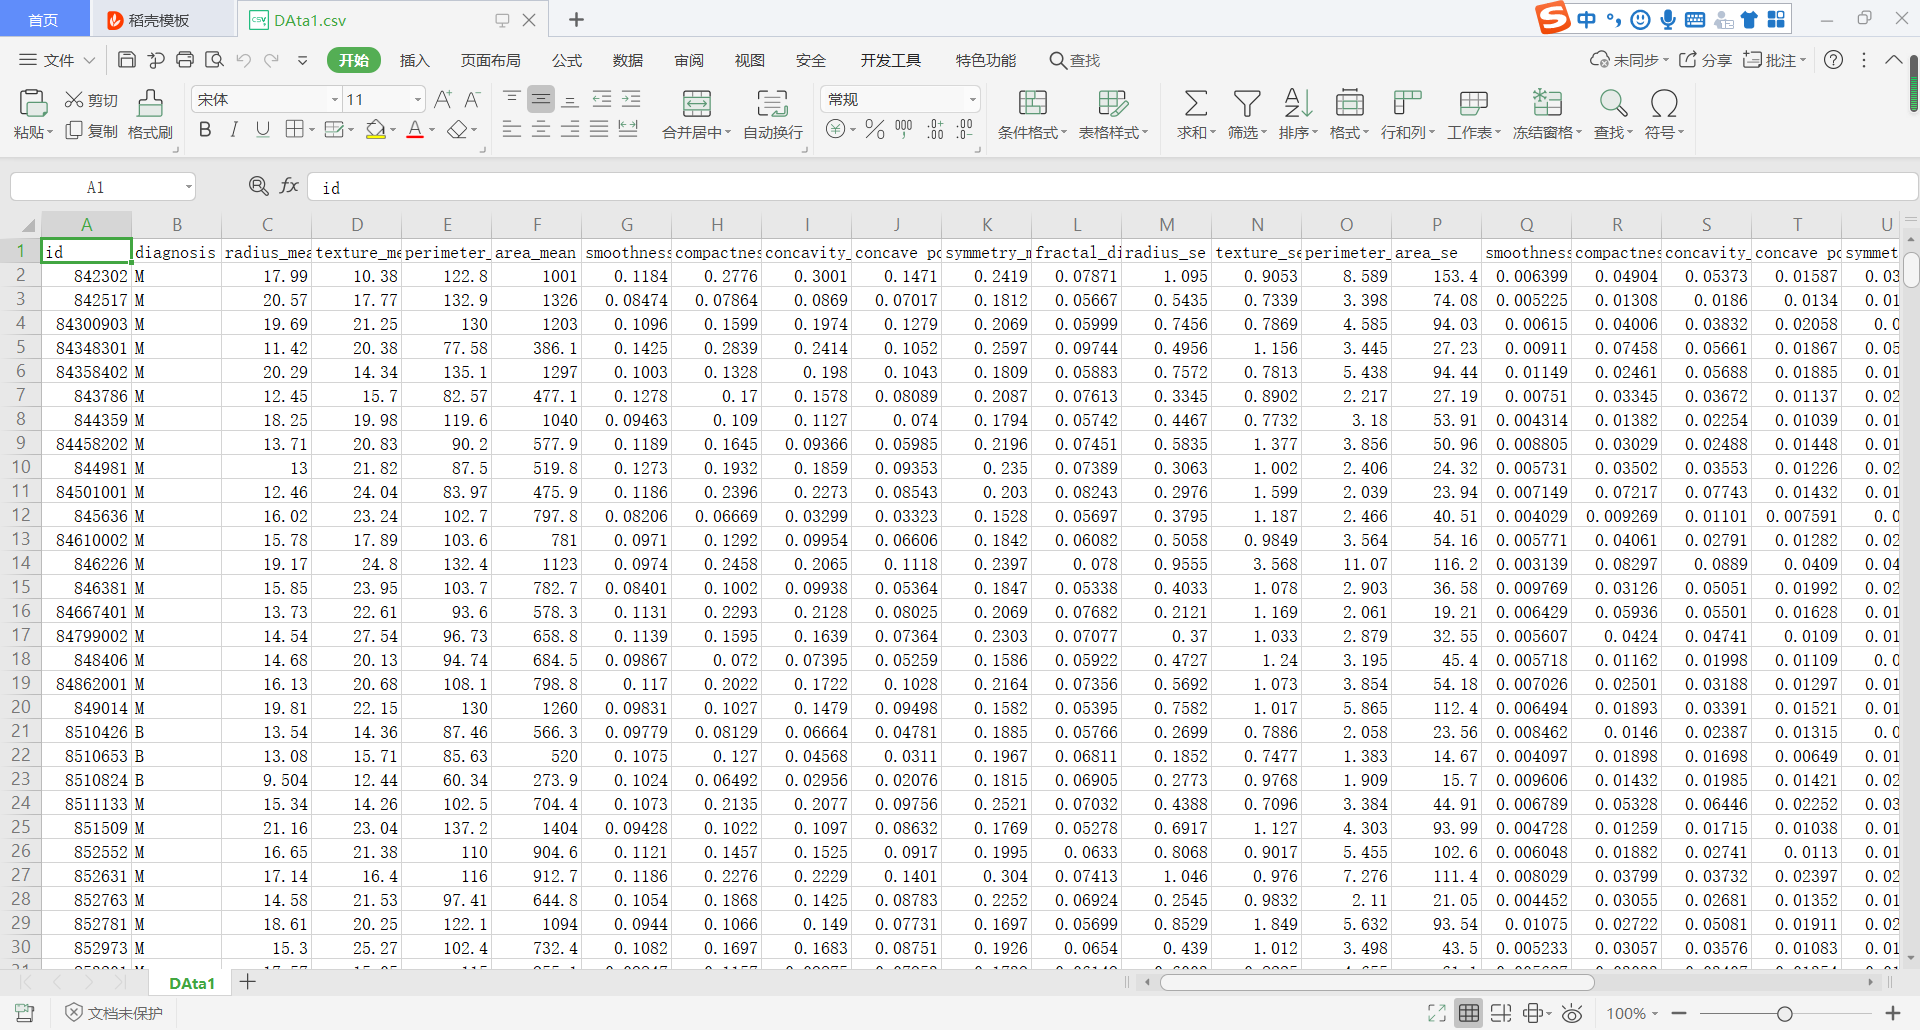
Task: Toggle left horizontal alignment
Action: tap(511, 130)
